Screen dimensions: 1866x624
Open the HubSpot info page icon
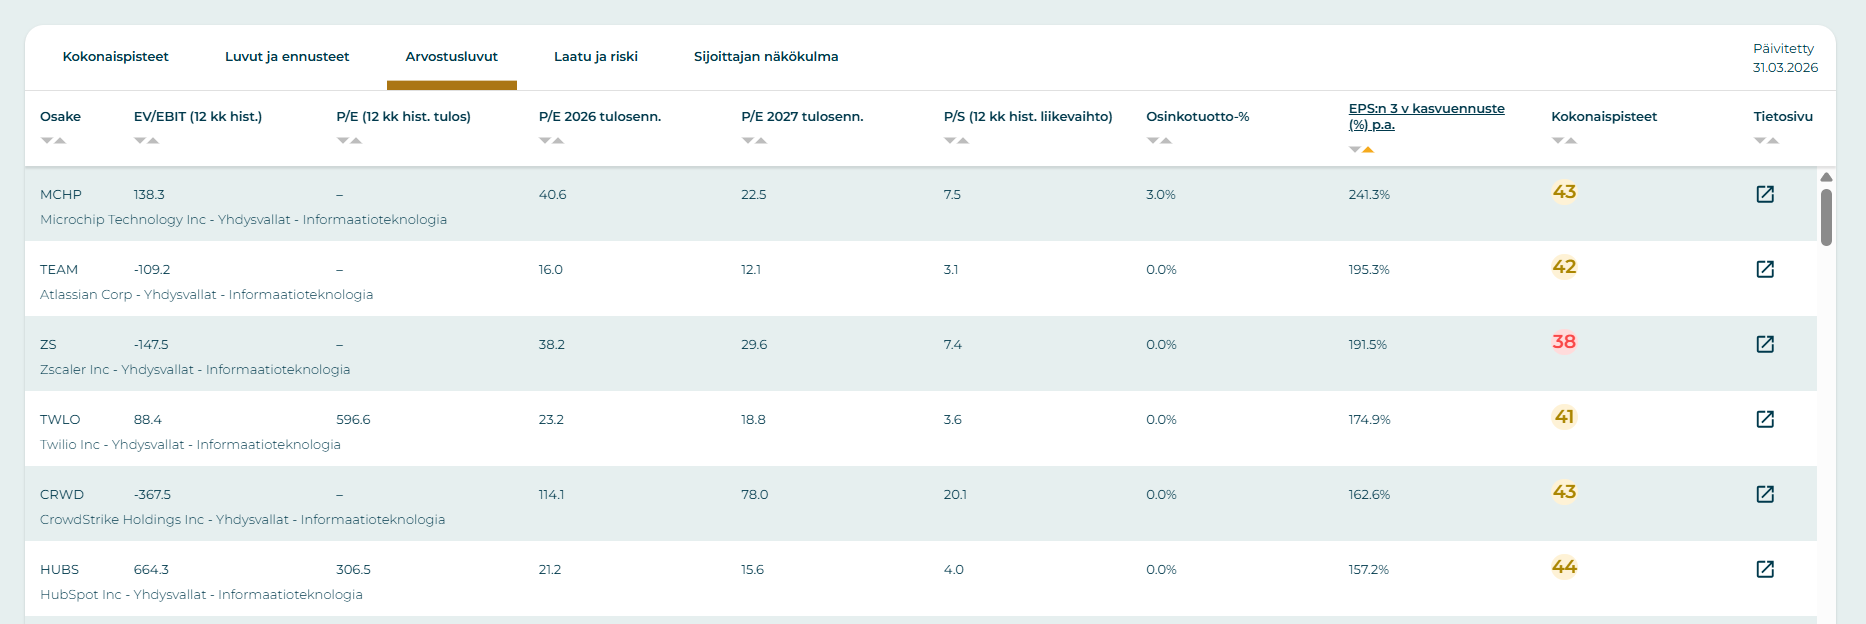click(x=1765, y=569)
